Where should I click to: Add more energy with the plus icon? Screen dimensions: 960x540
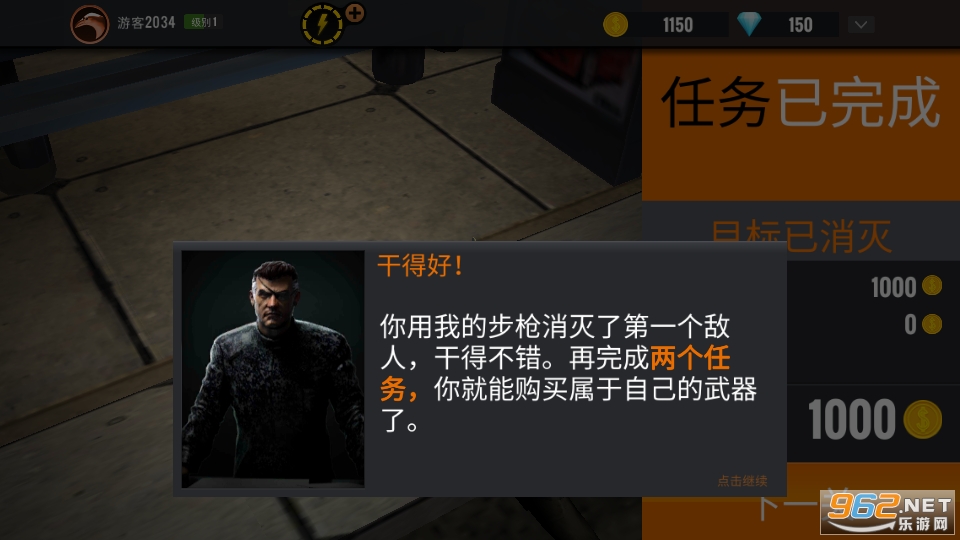tap(354, 13)
